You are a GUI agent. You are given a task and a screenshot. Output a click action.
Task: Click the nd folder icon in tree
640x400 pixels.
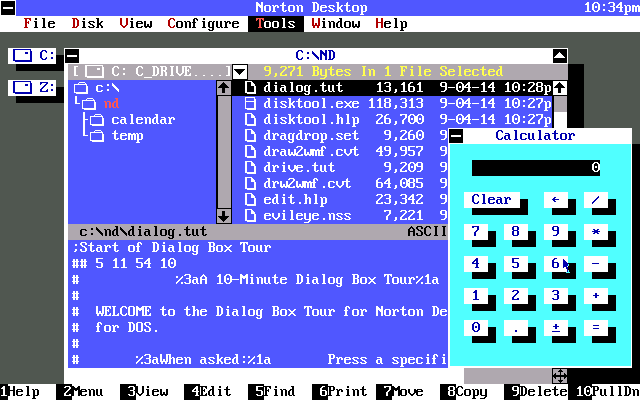(89, 104)
